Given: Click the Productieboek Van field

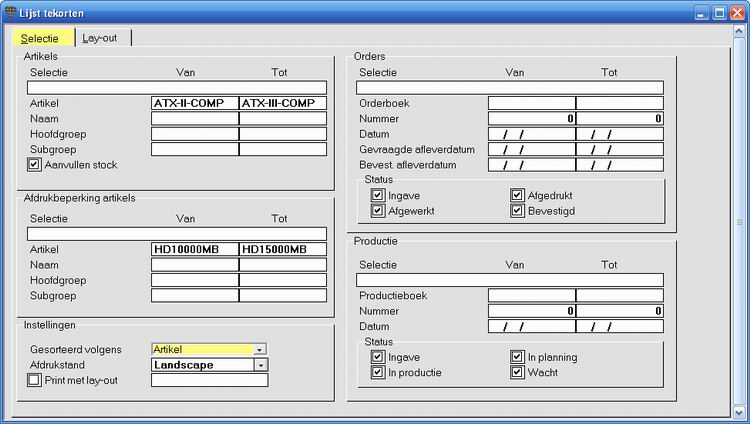Looking at the screenshot, I should 532,295.
